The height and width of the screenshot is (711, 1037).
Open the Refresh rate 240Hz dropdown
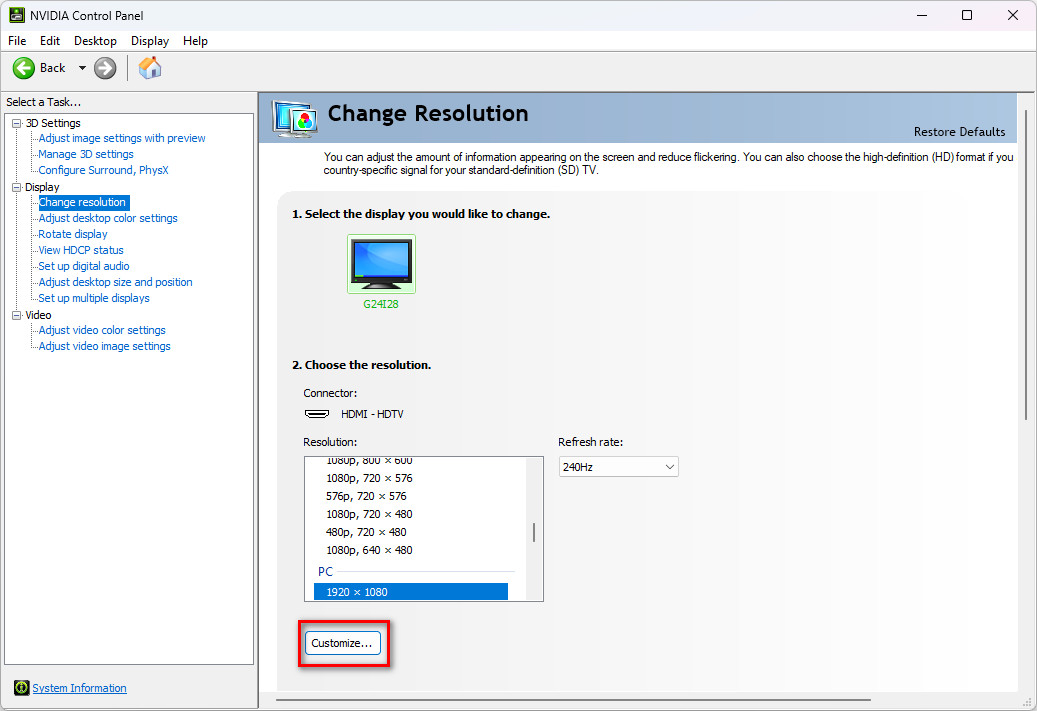618,467
